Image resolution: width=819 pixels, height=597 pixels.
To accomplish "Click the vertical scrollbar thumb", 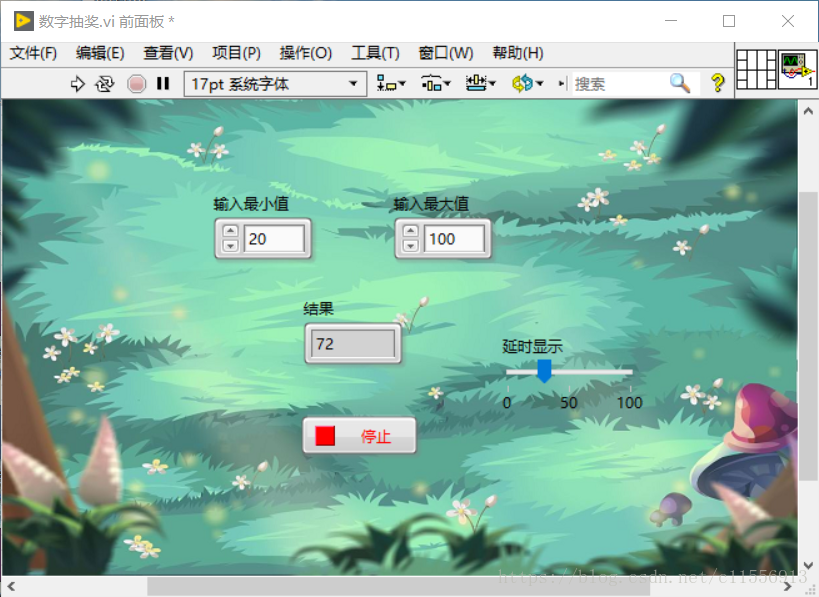I will (808, 335).
